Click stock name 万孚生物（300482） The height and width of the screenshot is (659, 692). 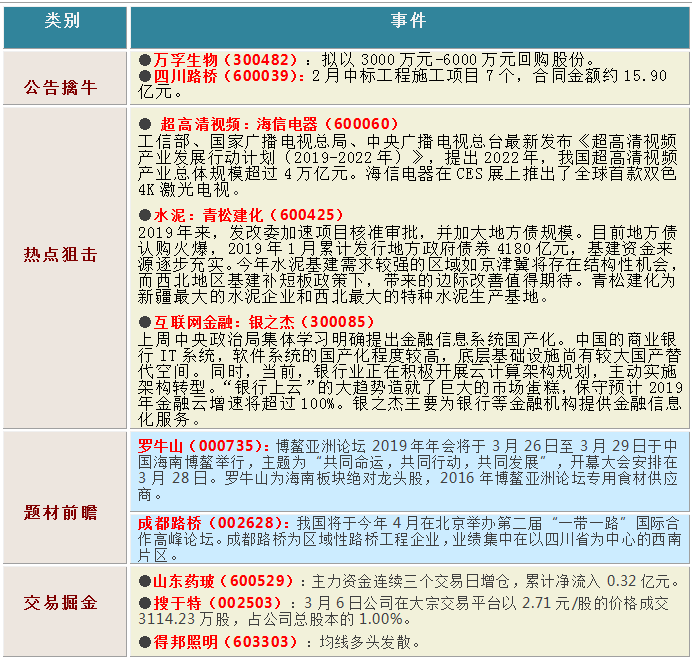225,60
